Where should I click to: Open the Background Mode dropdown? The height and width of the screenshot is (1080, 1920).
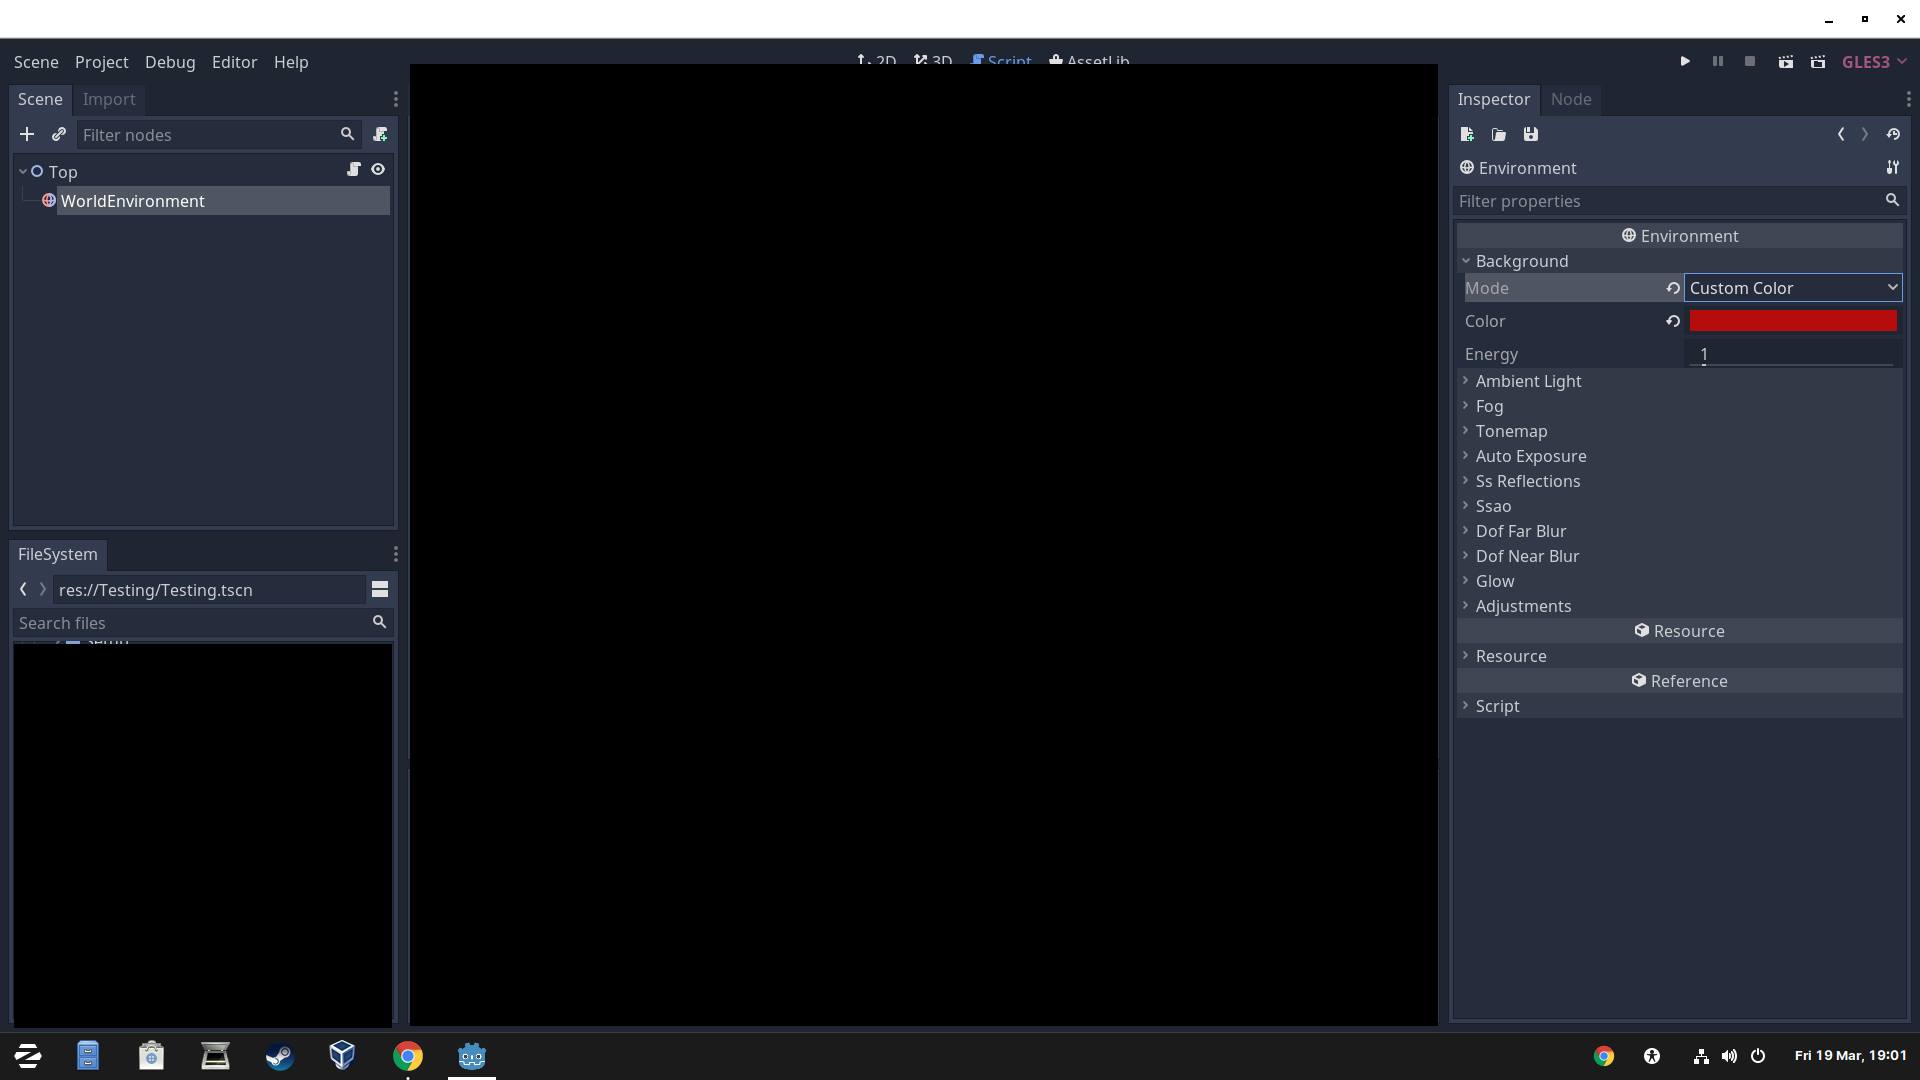tap(1793, 288)
